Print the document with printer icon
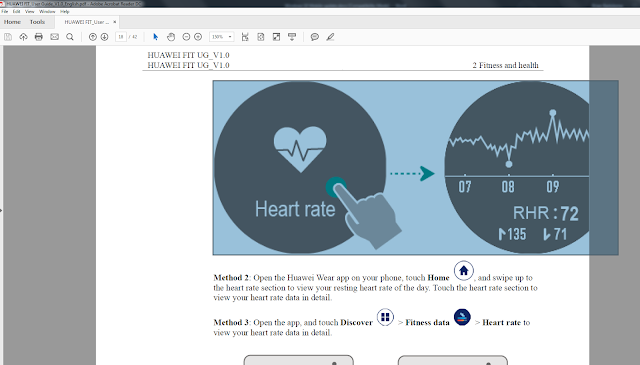Viewport: 640px width, 365px height. click(x=39, y=37)
